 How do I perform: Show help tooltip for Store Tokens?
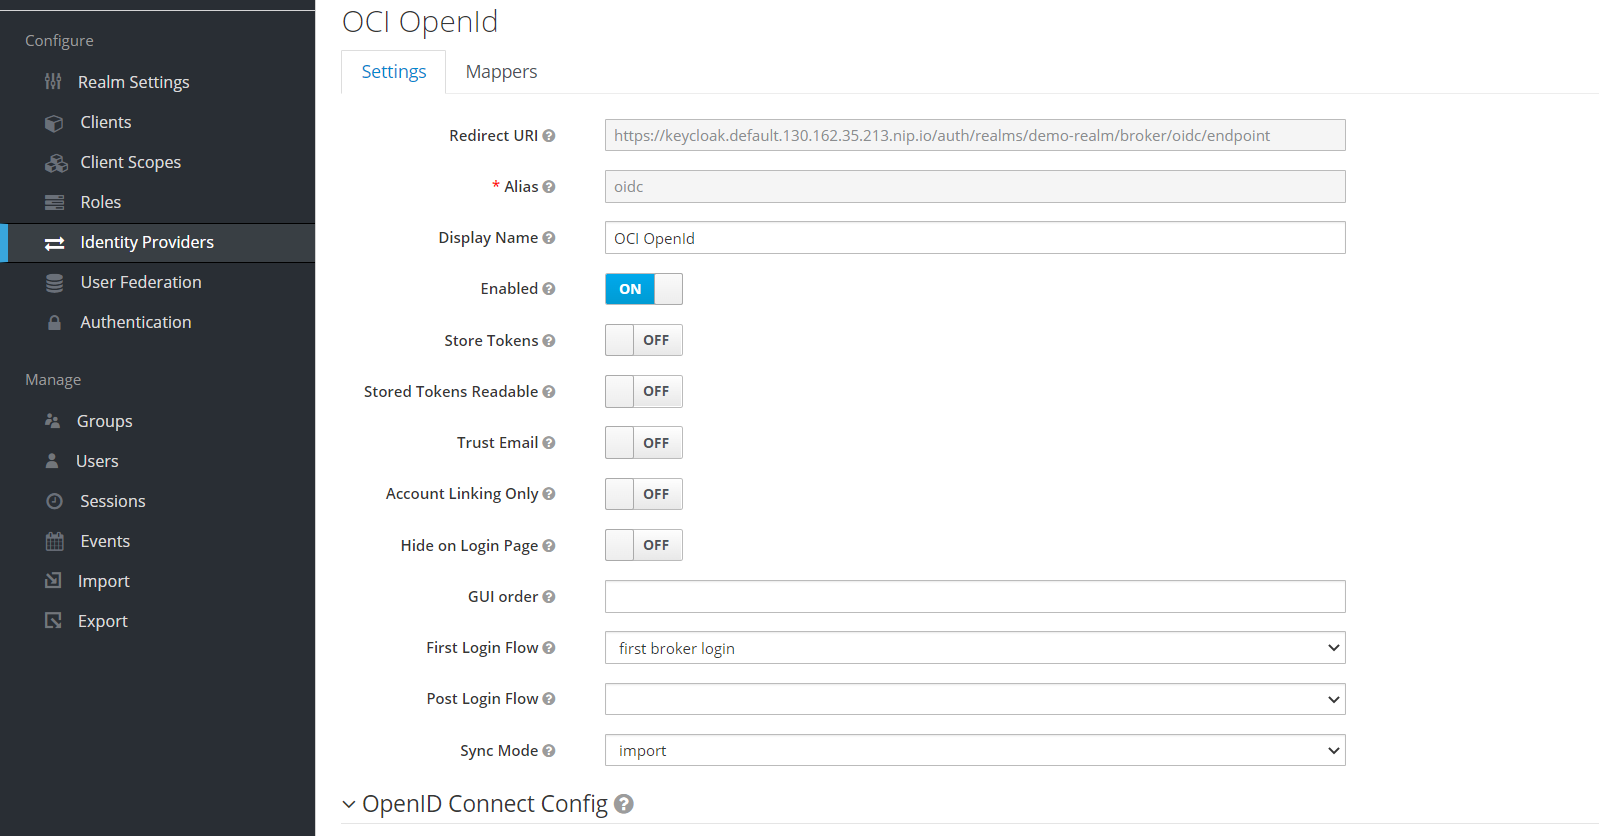pos(549,341)
